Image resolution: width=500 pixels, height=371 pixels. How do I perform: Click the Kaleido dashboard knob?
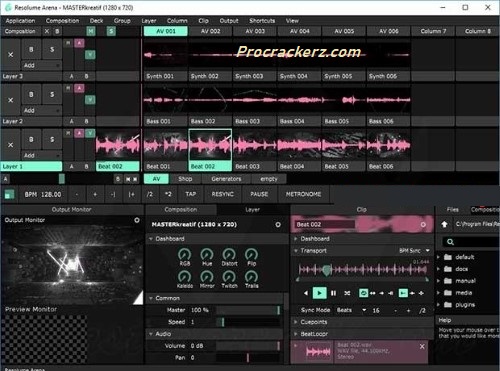coord(184,277)
